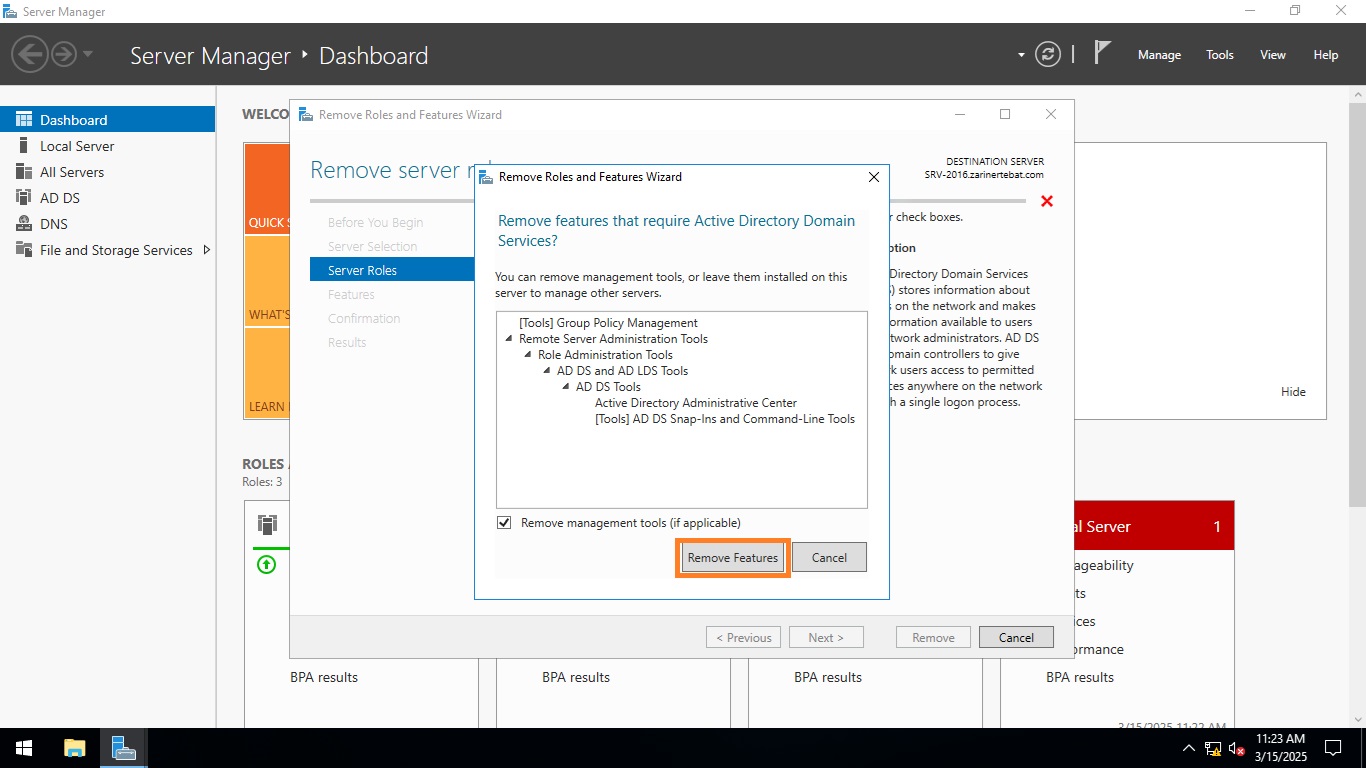Open the View menu
Image resolution: width=1366 pixels, height=768 pixels.
[1273, 55]
